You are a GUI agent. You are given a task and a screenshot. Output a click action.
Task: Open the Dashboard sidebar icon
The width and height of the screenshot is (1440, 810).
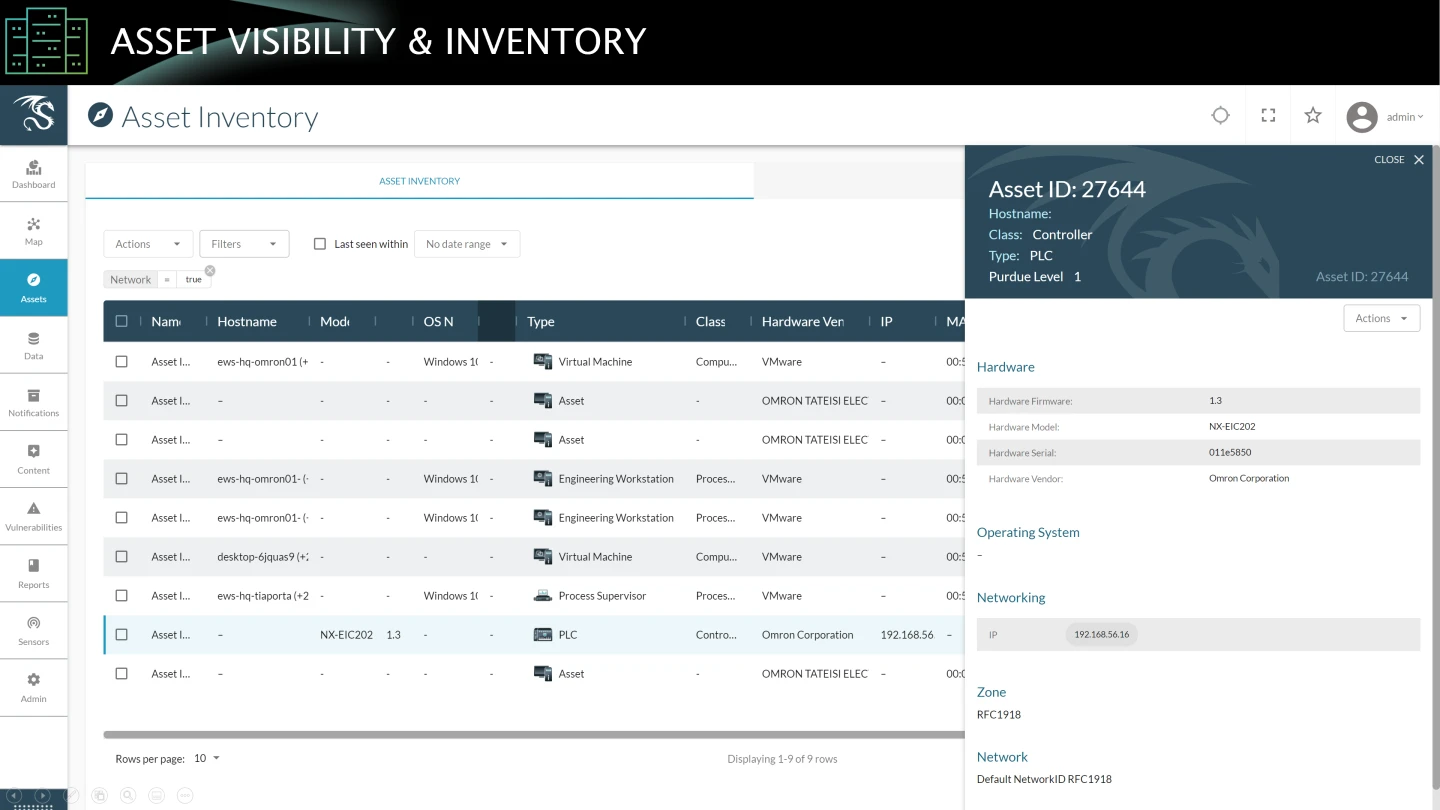pos(33,174)
